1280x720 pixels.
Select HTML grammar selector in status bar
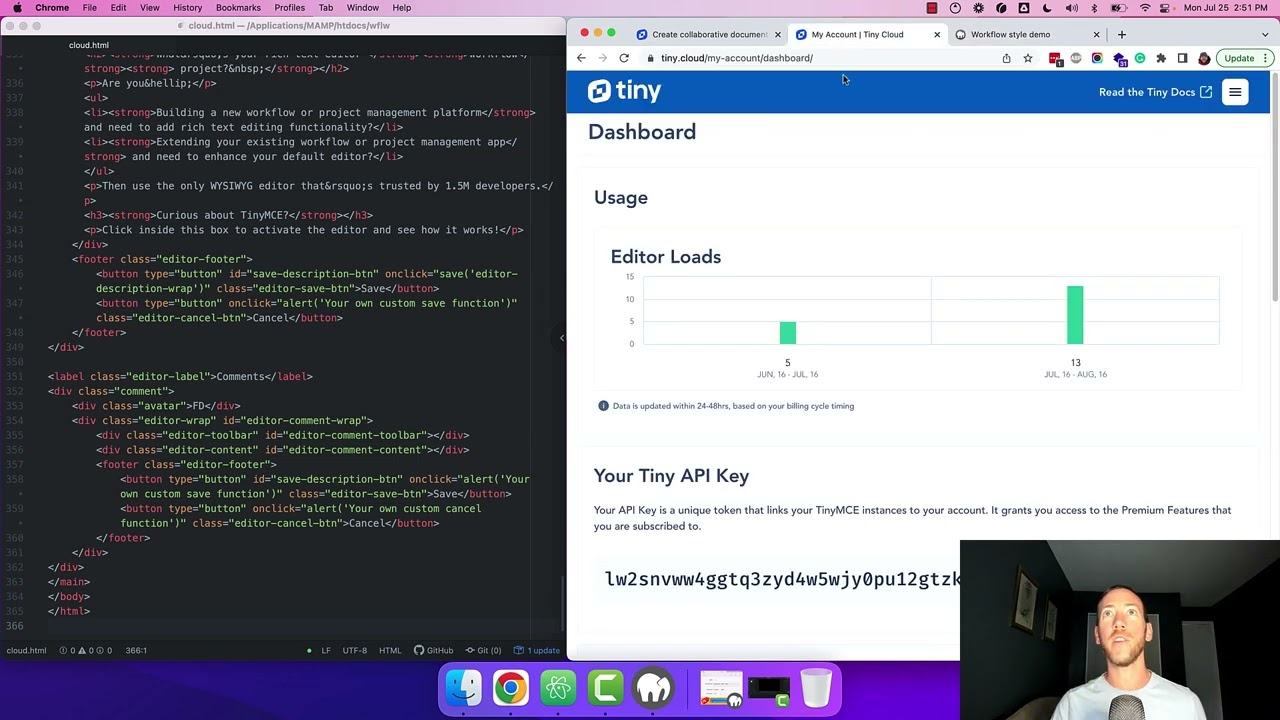point(390,650)
